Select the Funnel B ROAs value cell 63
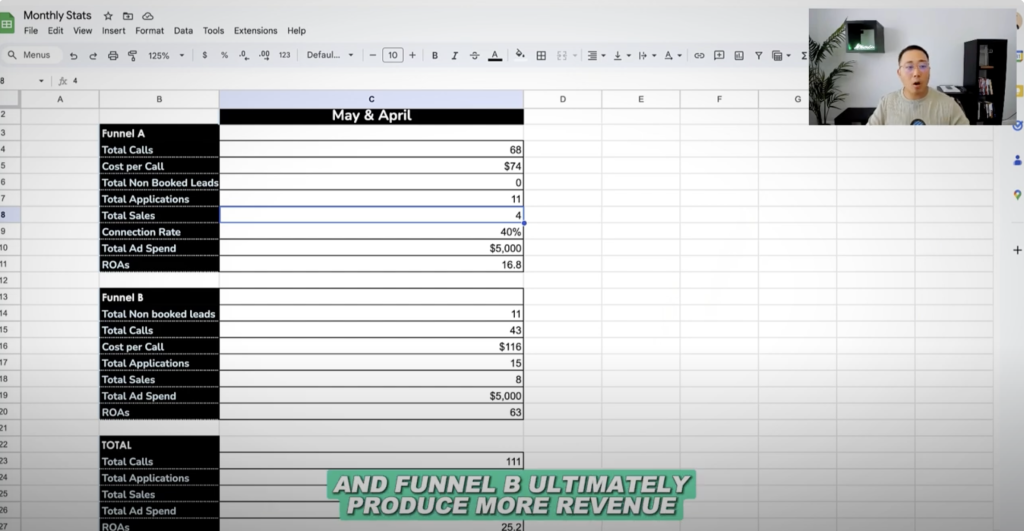The width and height of the screenshot is (1024, 531). tap(371, 412)
